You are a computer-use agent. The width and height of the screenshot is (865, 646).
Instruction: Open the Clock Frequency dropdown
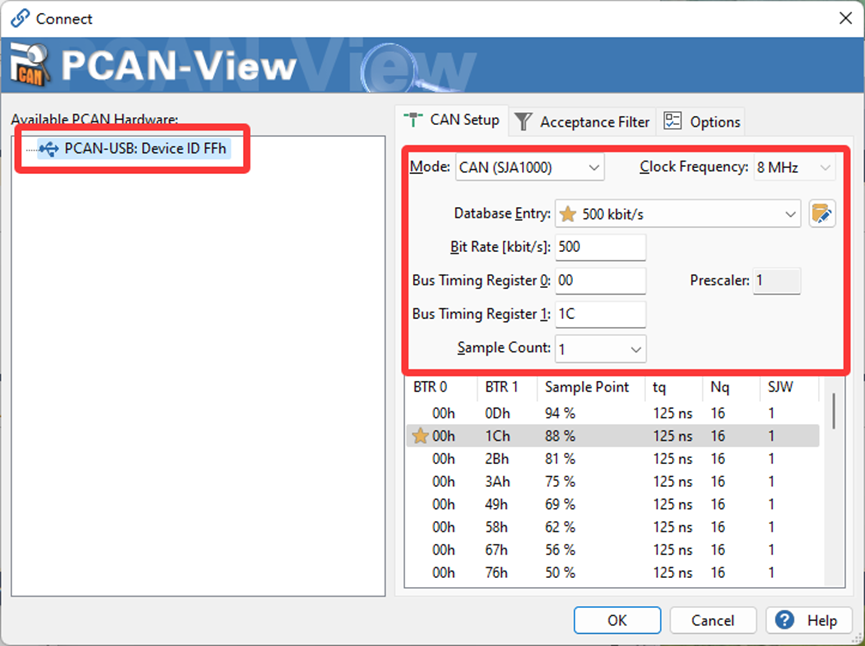[794, 167]
